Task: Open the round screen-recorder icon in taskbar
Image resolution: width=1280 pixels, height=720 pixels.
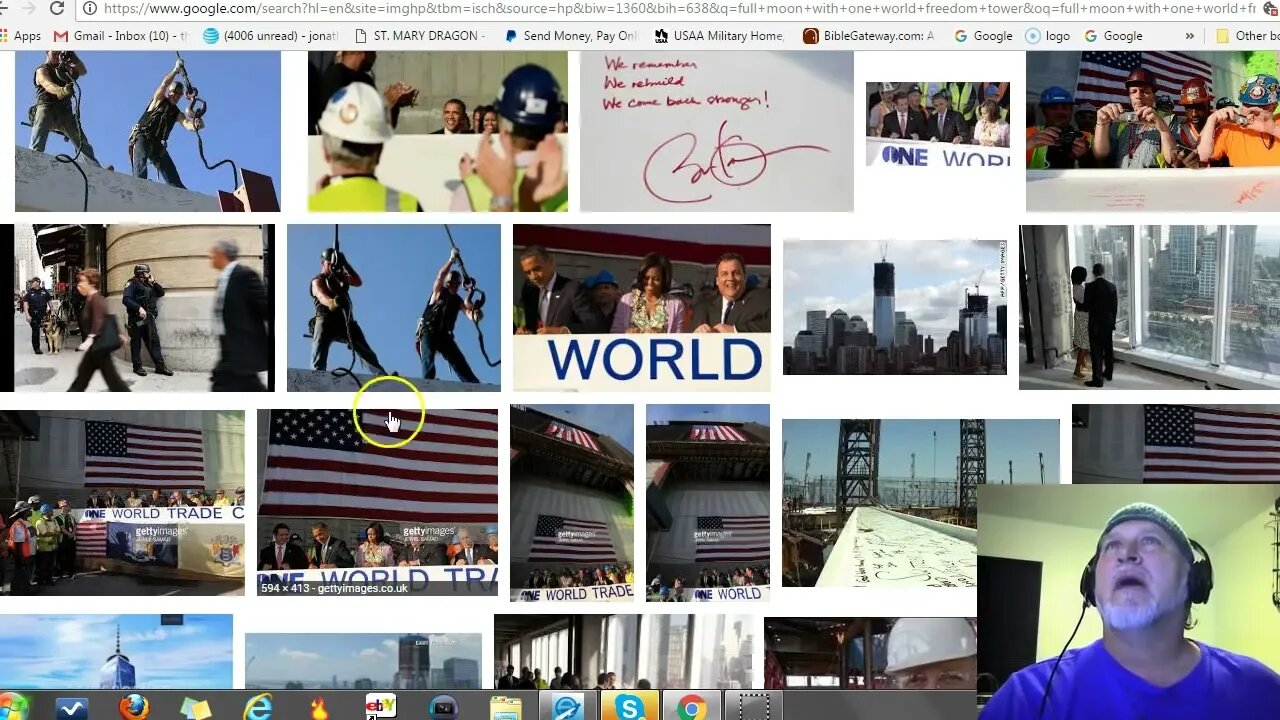Action: coord(443,707)
